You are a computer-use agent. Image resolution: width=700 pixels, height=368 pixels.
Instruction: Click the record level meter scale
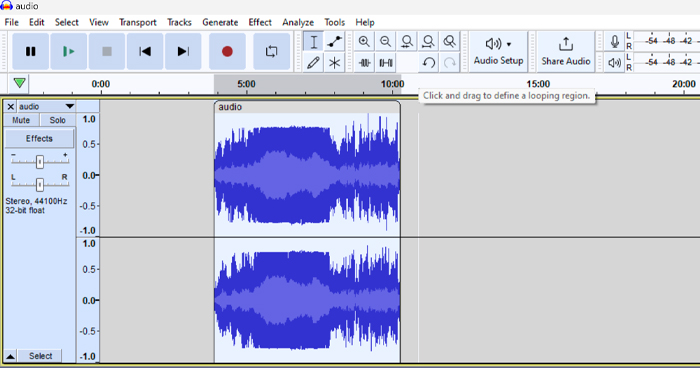click(666, 41)
